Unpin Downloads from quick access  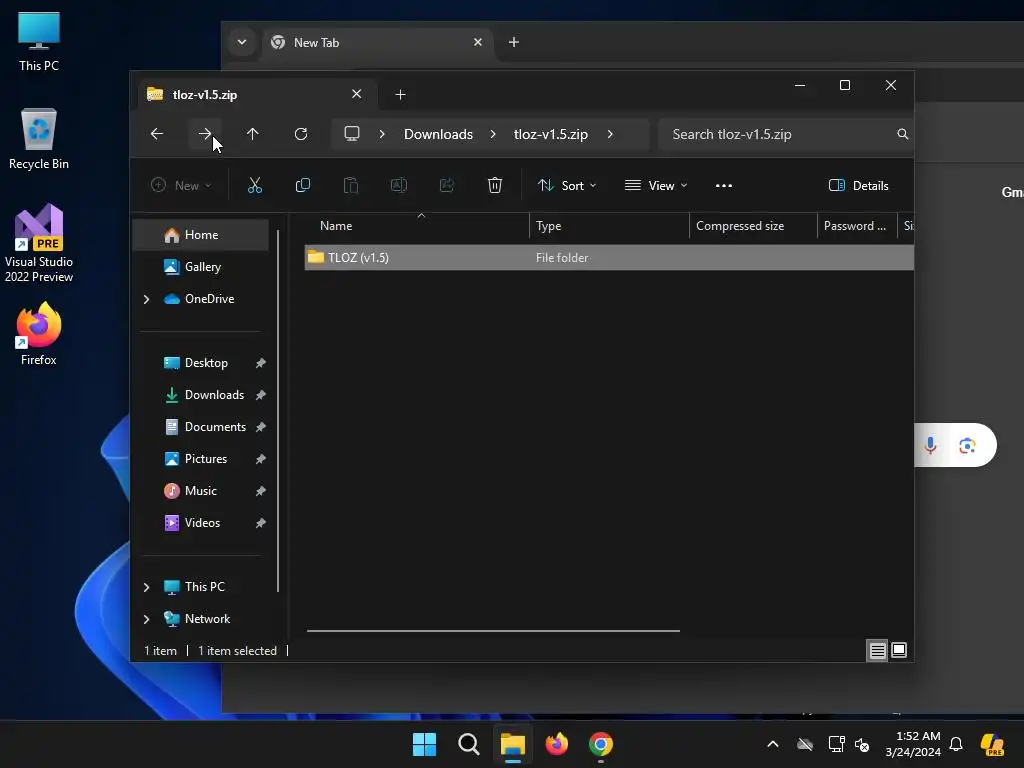pos(261,395)
